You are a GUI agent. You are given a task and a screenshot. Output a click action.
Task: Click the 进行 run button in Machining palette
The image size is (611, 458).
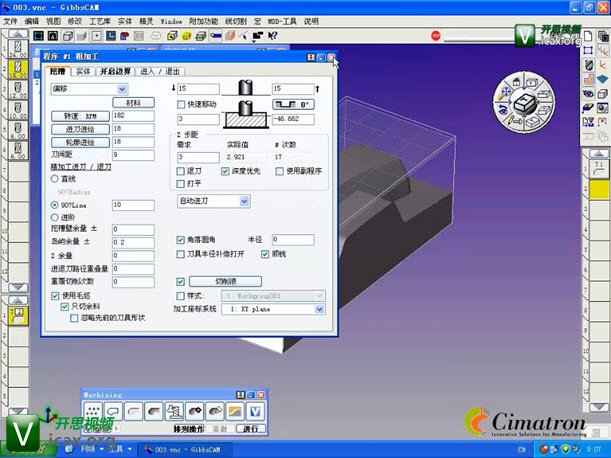pyautogui.click(x=251, y=429)
